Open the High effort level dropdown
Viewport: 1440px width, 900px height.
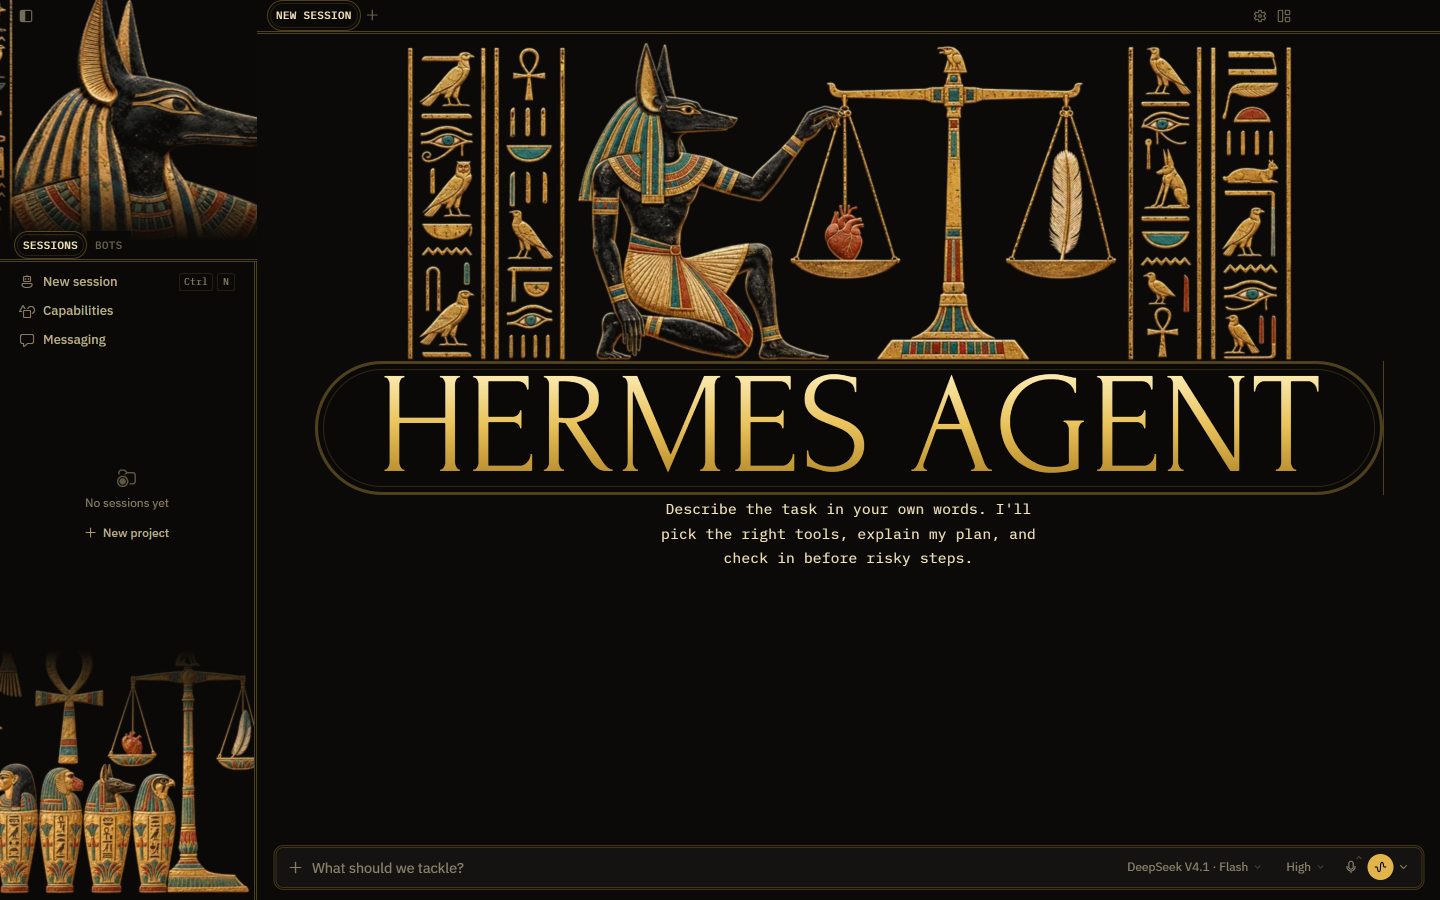(x=1305, y=867)
